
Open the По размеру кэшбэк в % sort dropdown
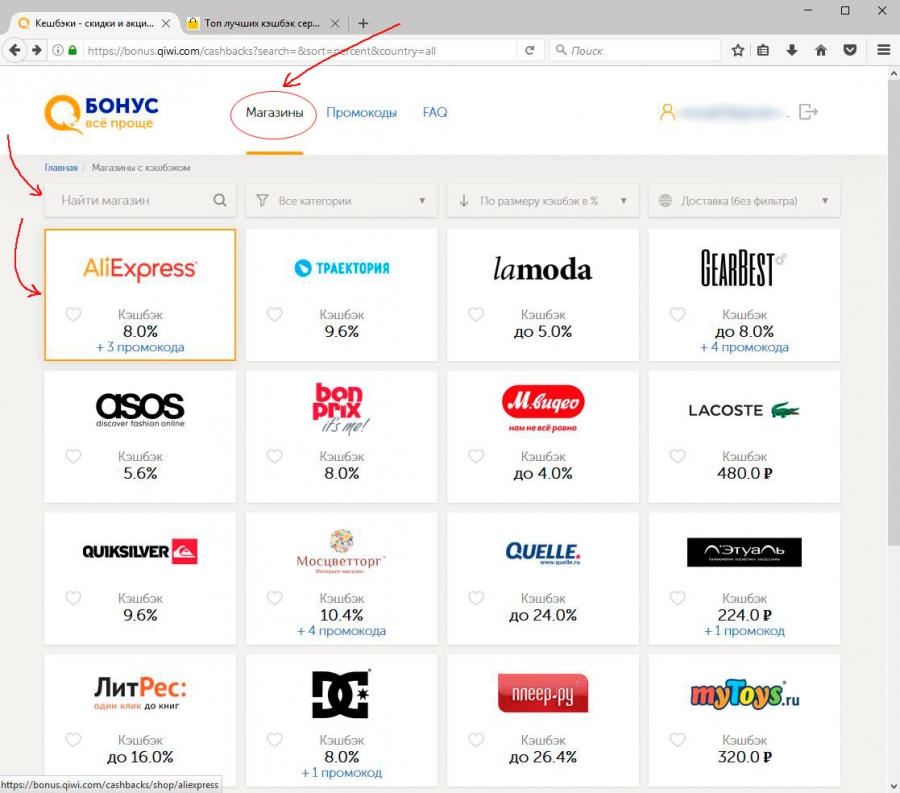click(x=543, y=201)
